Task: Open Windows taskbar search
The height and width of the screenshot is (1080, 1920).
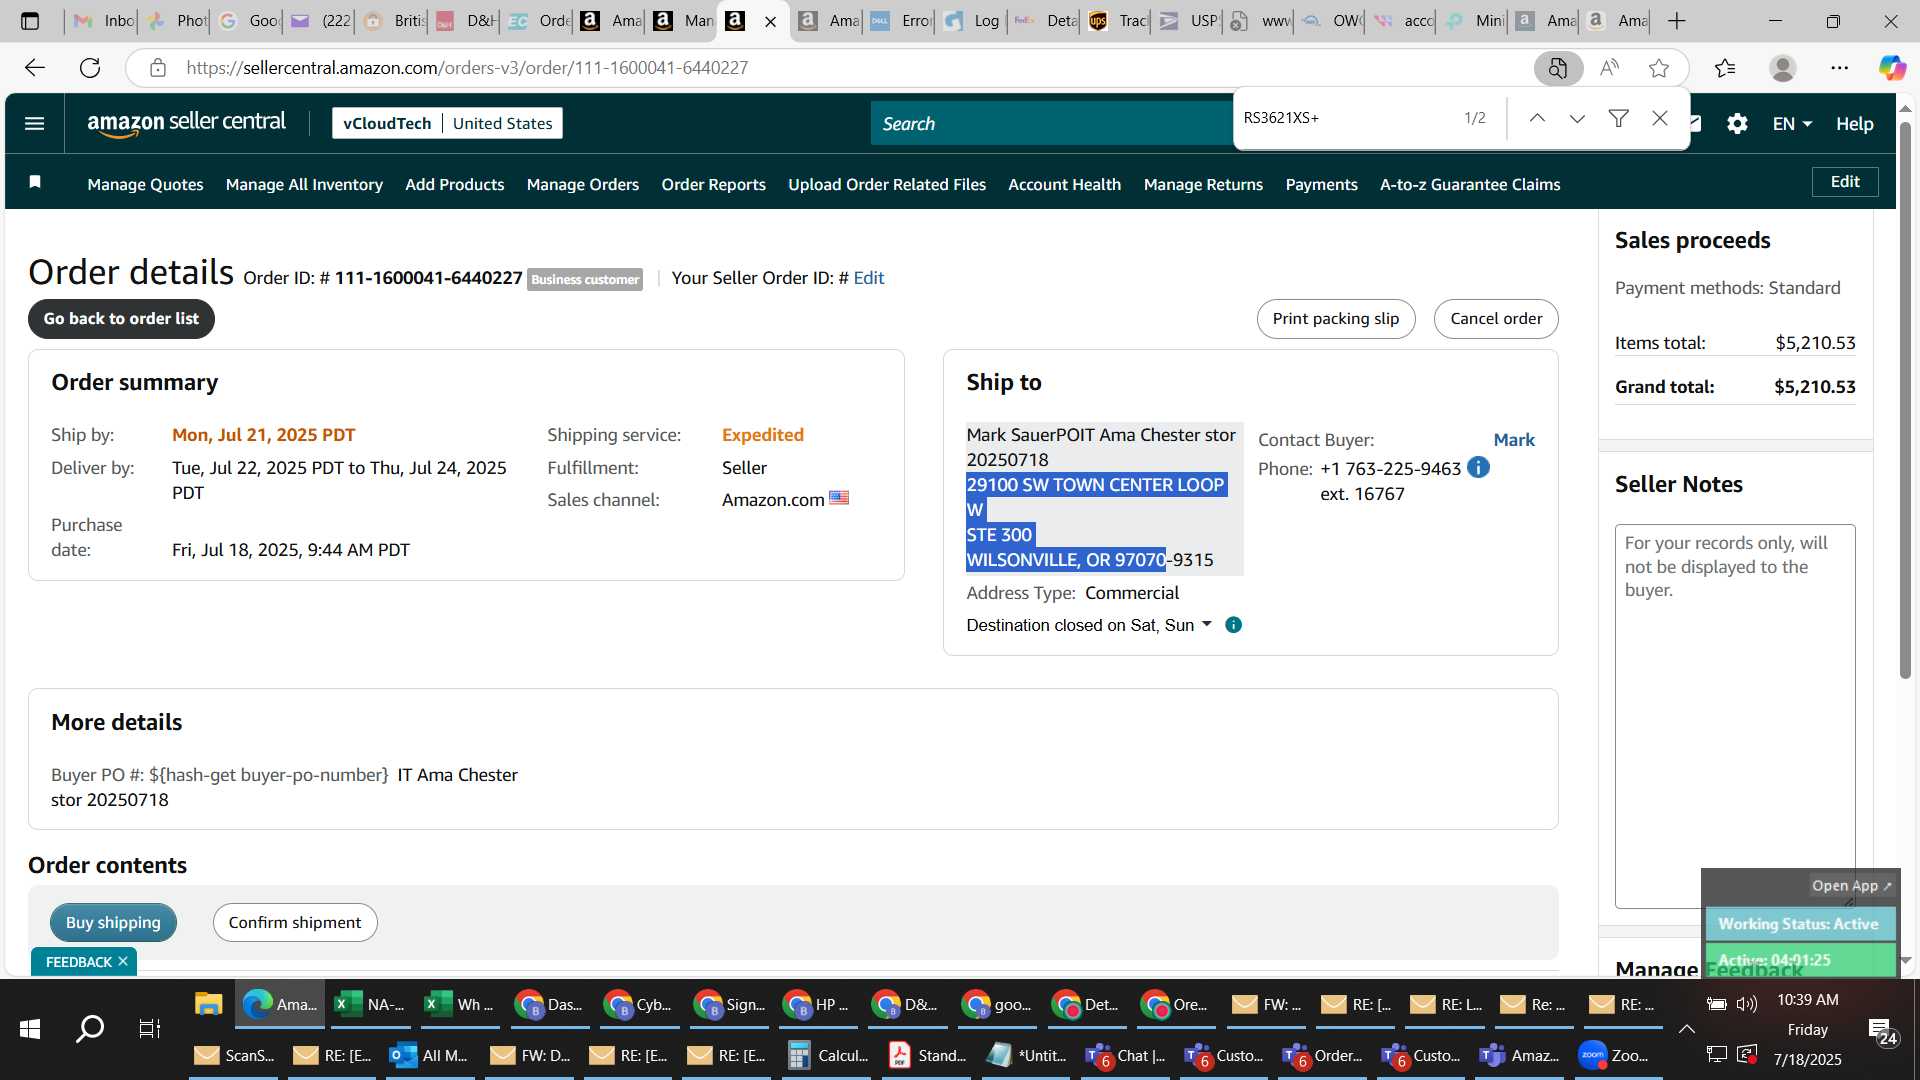Action: [90, 1028]
